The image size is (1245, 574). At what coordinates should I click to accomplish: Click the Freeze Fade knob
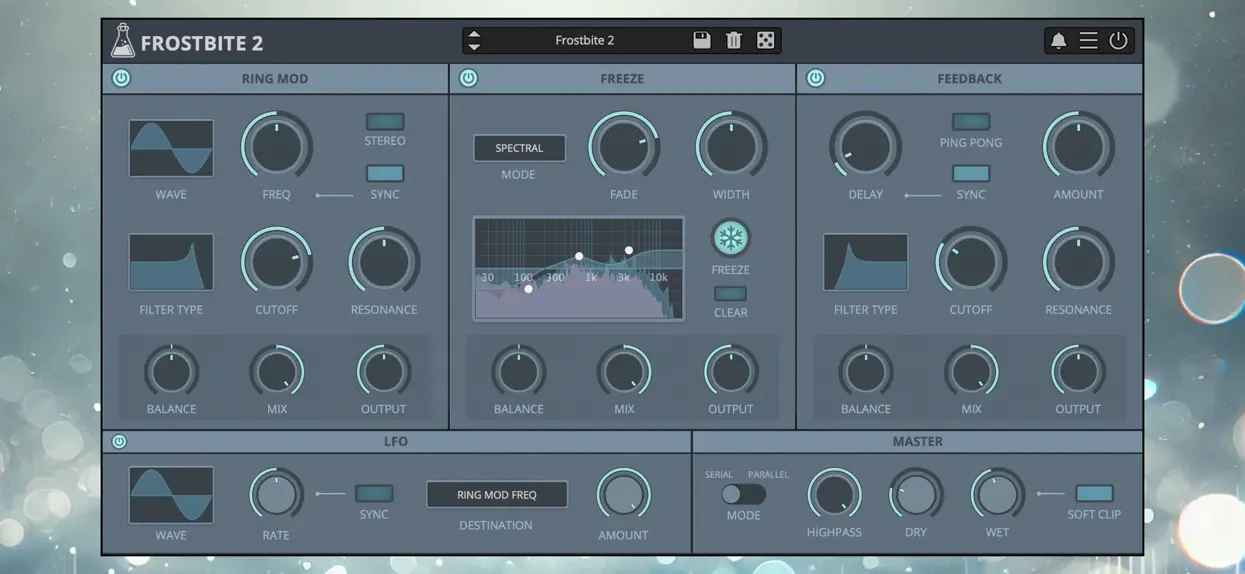click(624, 147)
